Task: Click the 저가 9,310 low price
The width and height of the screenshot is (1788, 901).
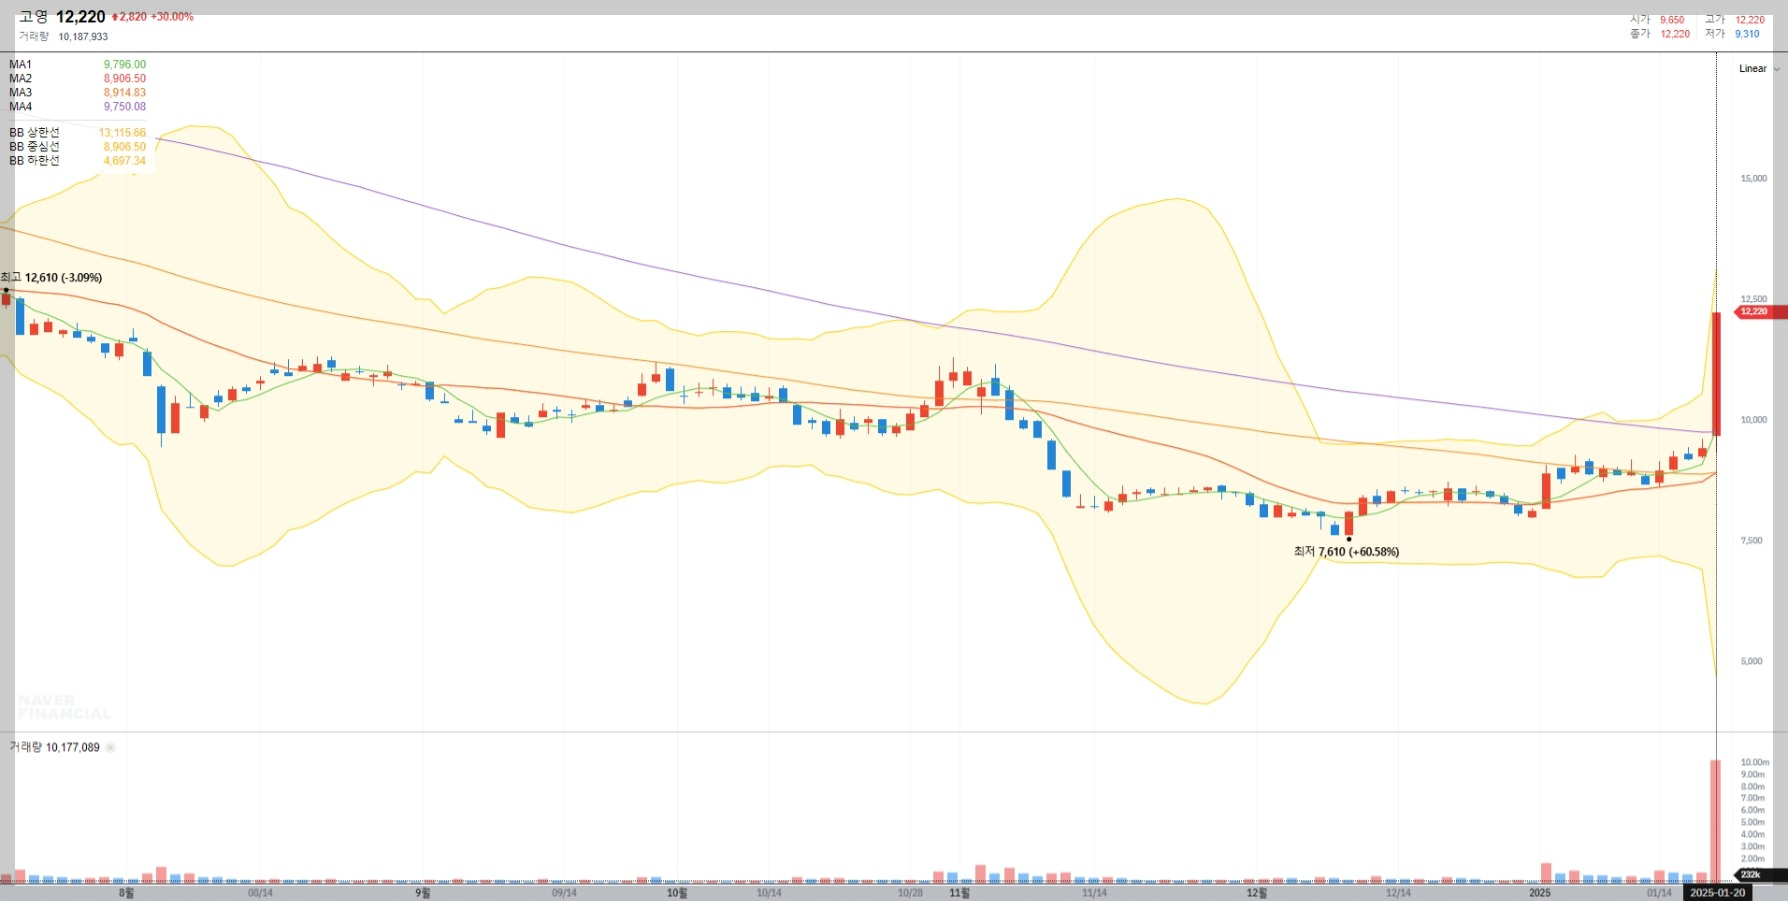Action: tap(1732, 34)
